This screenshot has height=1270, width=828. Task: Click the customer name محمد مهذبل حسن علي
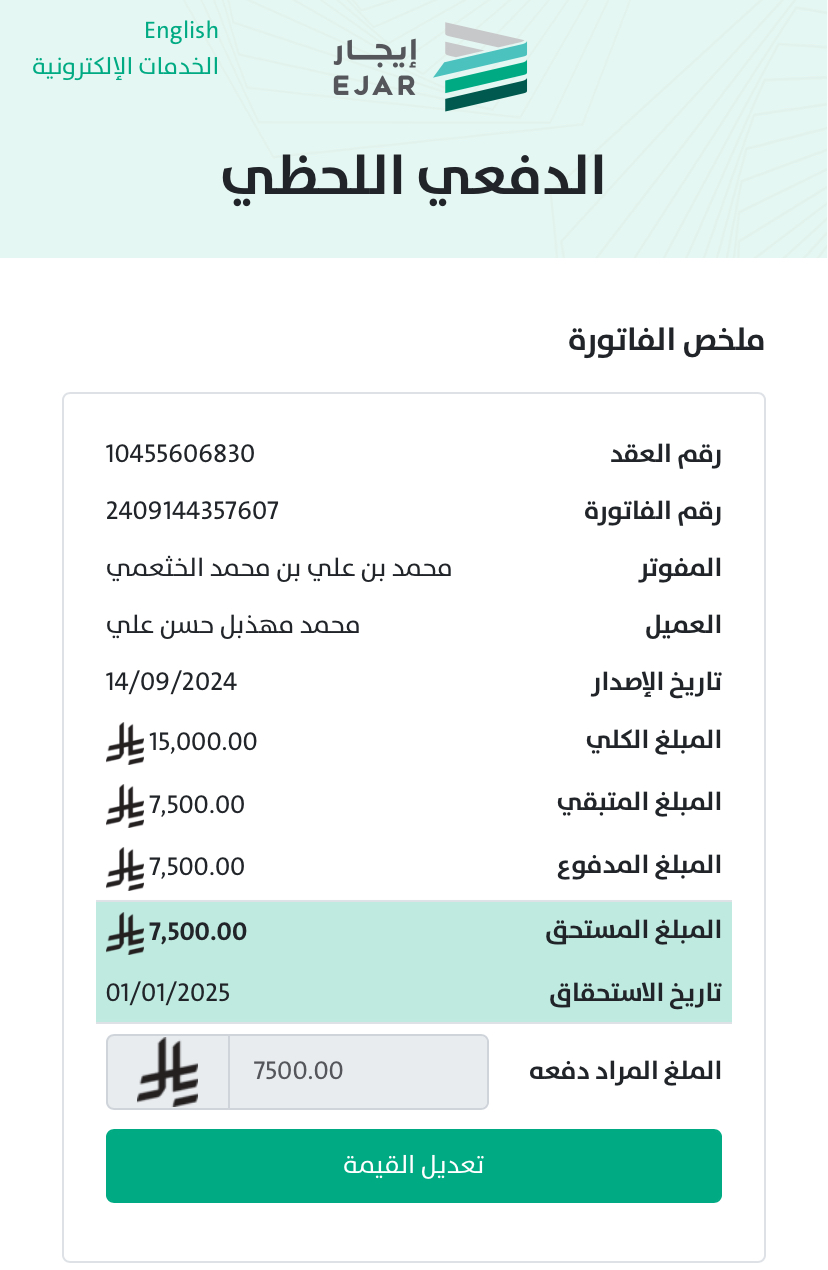pyautogui.click(x=233, y=626)
